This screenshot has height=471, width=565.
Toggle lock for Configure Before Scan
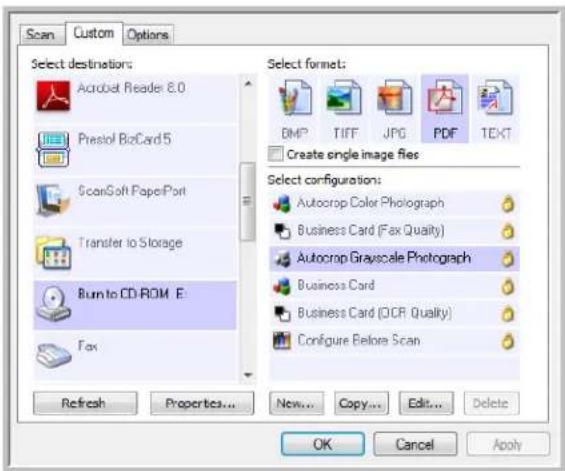[x=508, y=341]
